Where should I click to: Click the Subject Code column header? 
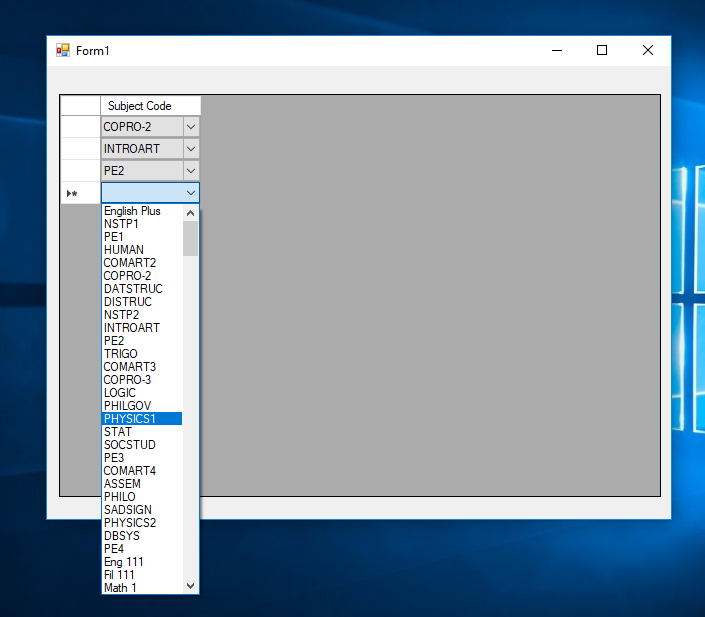(x=151, y=106)
